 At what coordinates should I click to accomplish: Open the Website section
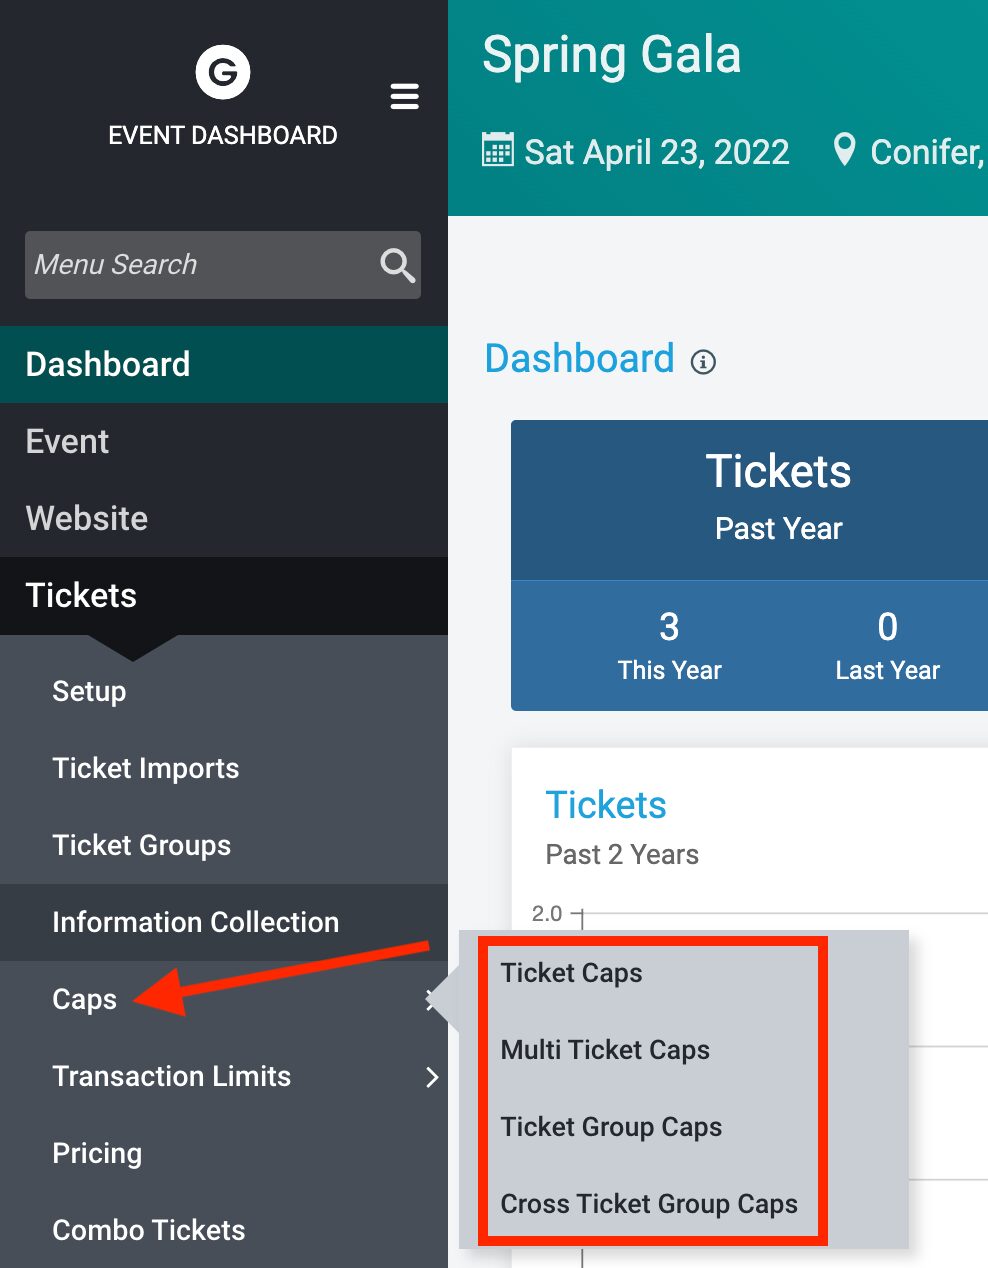(x=86, y=518)
